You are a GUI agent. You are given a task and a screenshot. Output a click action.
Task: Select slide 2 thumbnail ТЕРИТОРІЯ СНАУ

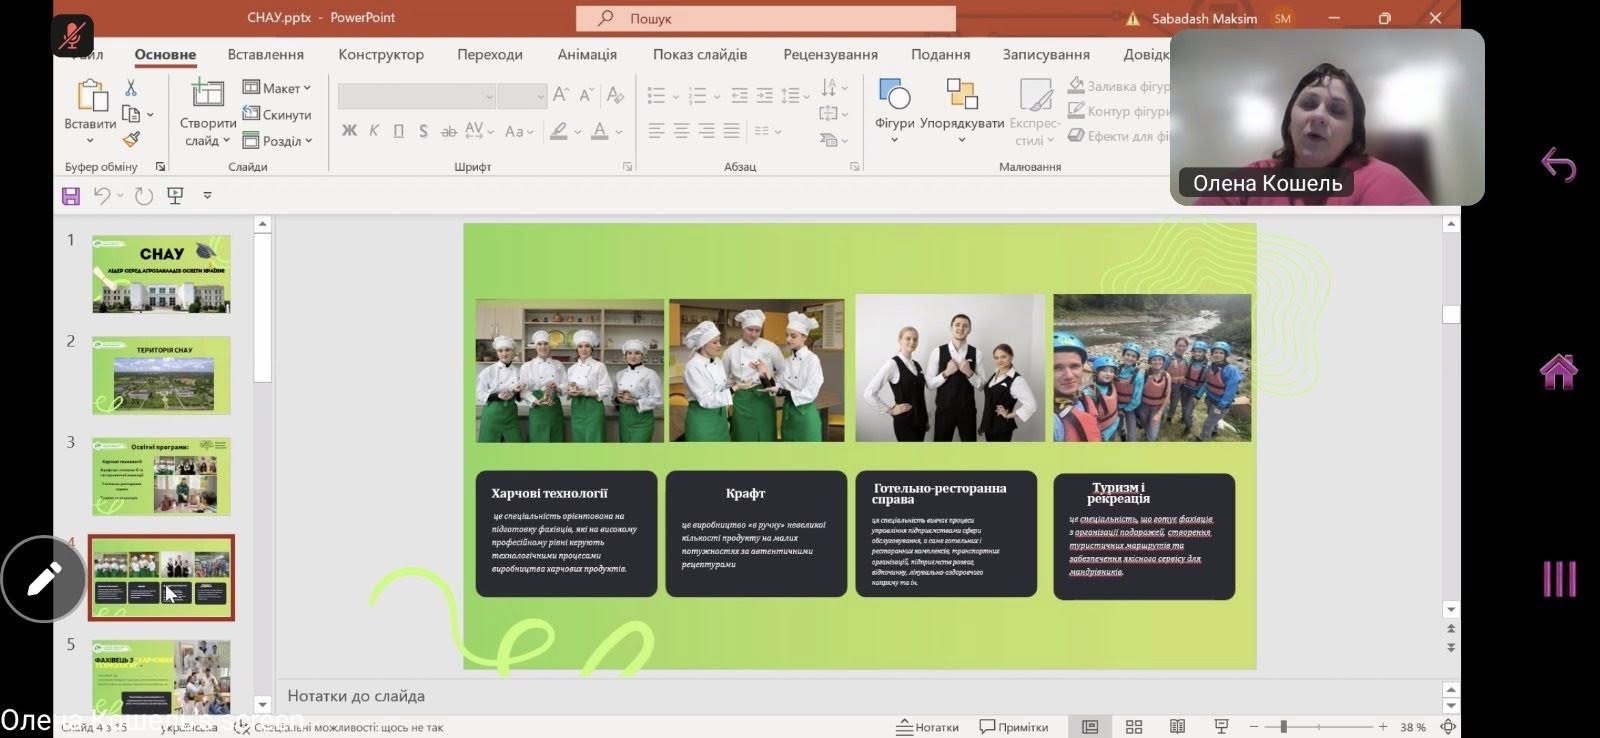pos(161,375)
